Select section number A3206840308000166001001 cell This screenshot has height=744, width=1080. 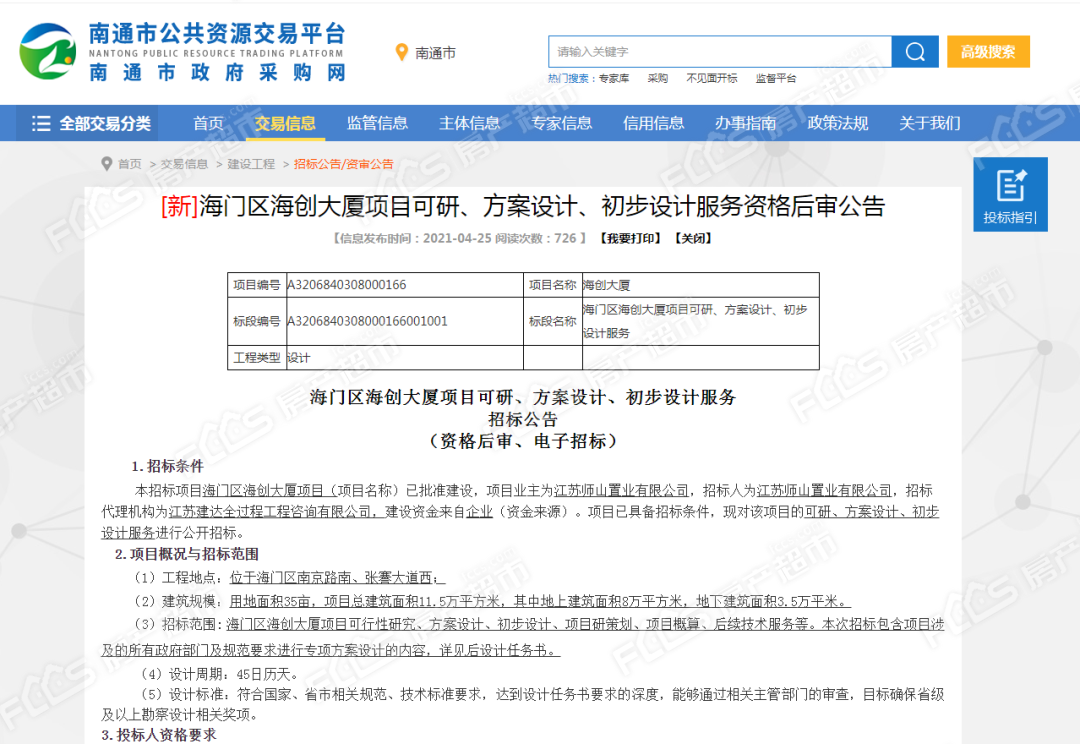coord(404,321)
